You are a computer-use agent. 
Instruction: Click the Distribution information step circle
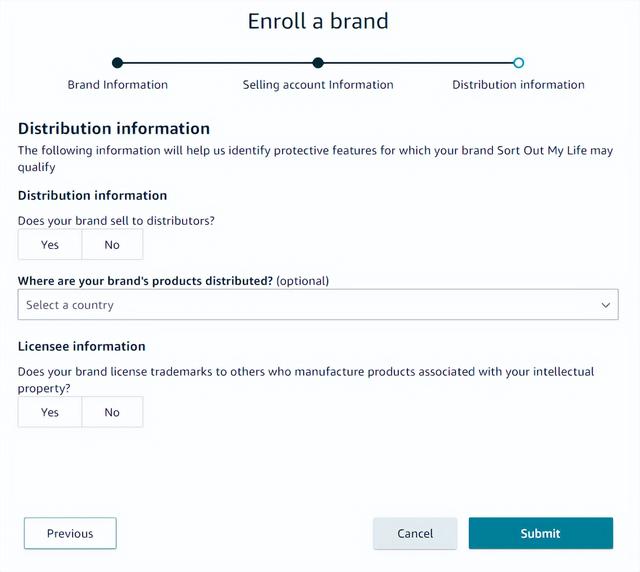coord(518,63)
